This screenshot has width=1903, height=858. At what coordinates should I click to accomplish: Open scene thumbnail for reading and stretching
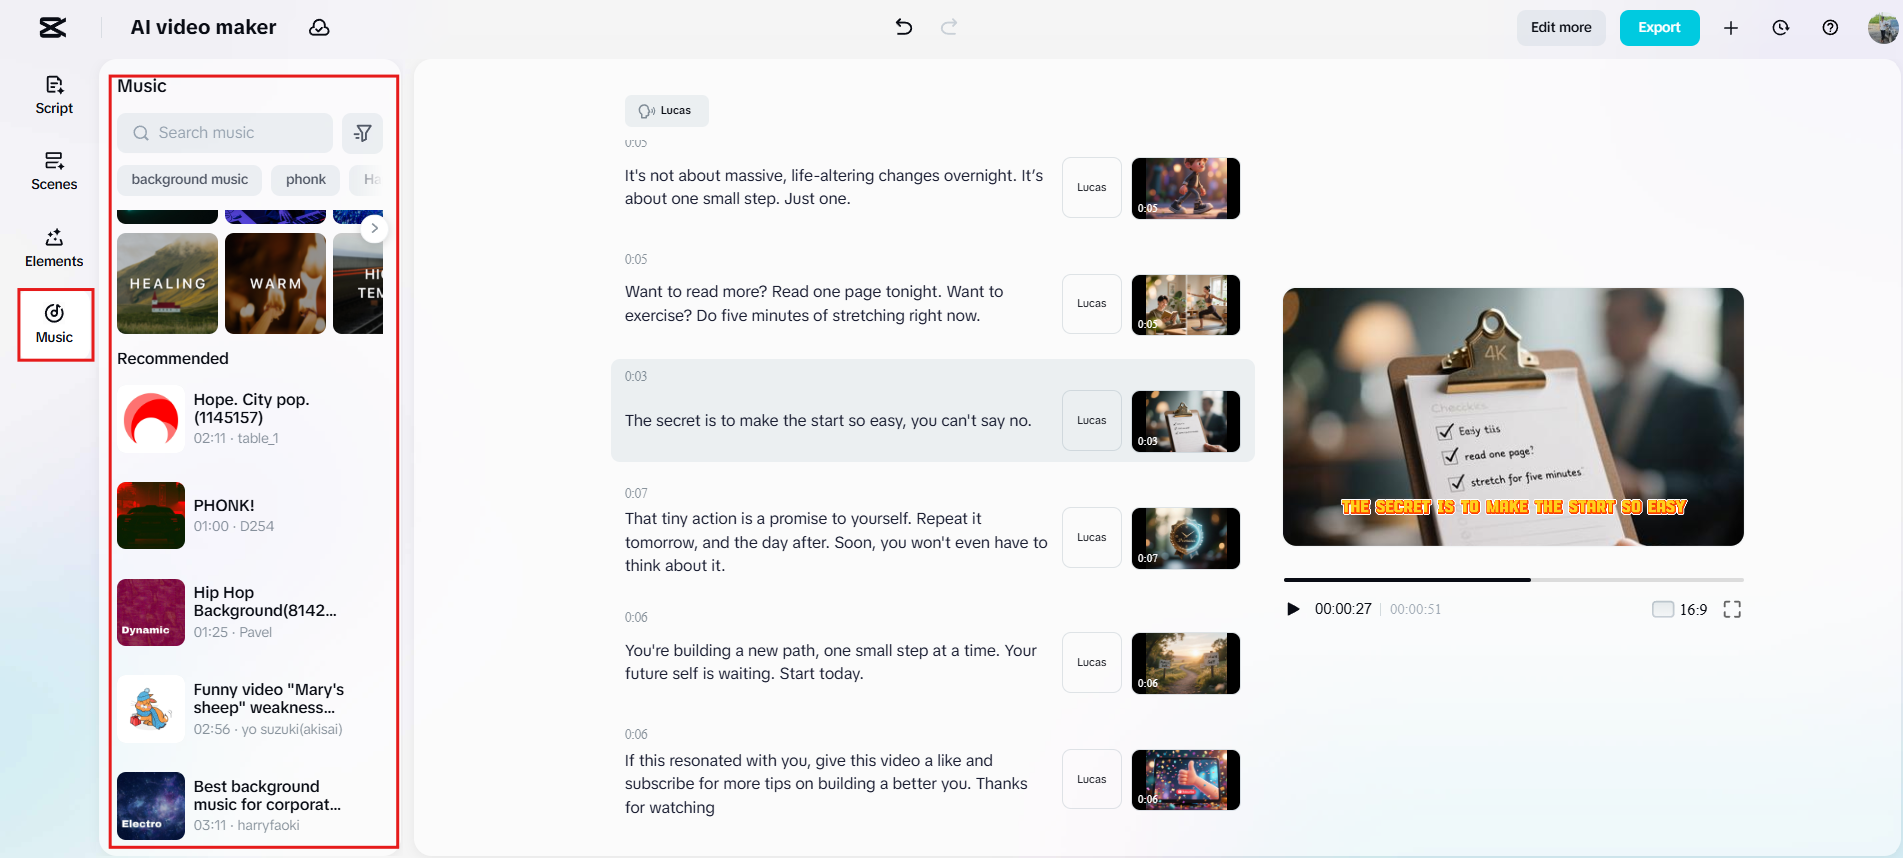point(1186,304)
